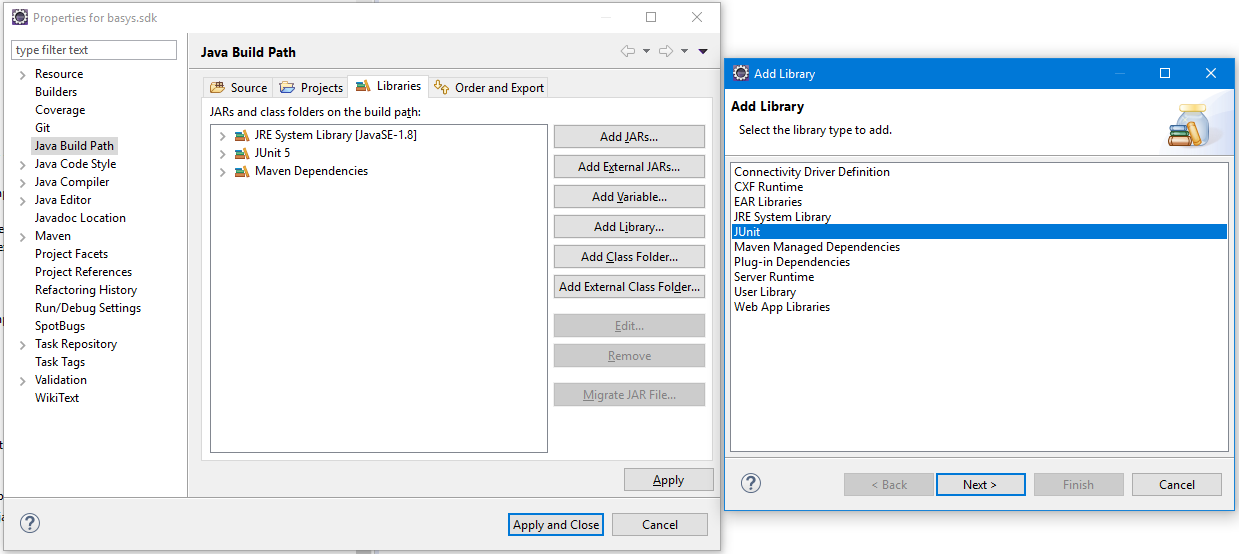
Task: Expand Maven Dependencies node
Action: click(222, 172)
